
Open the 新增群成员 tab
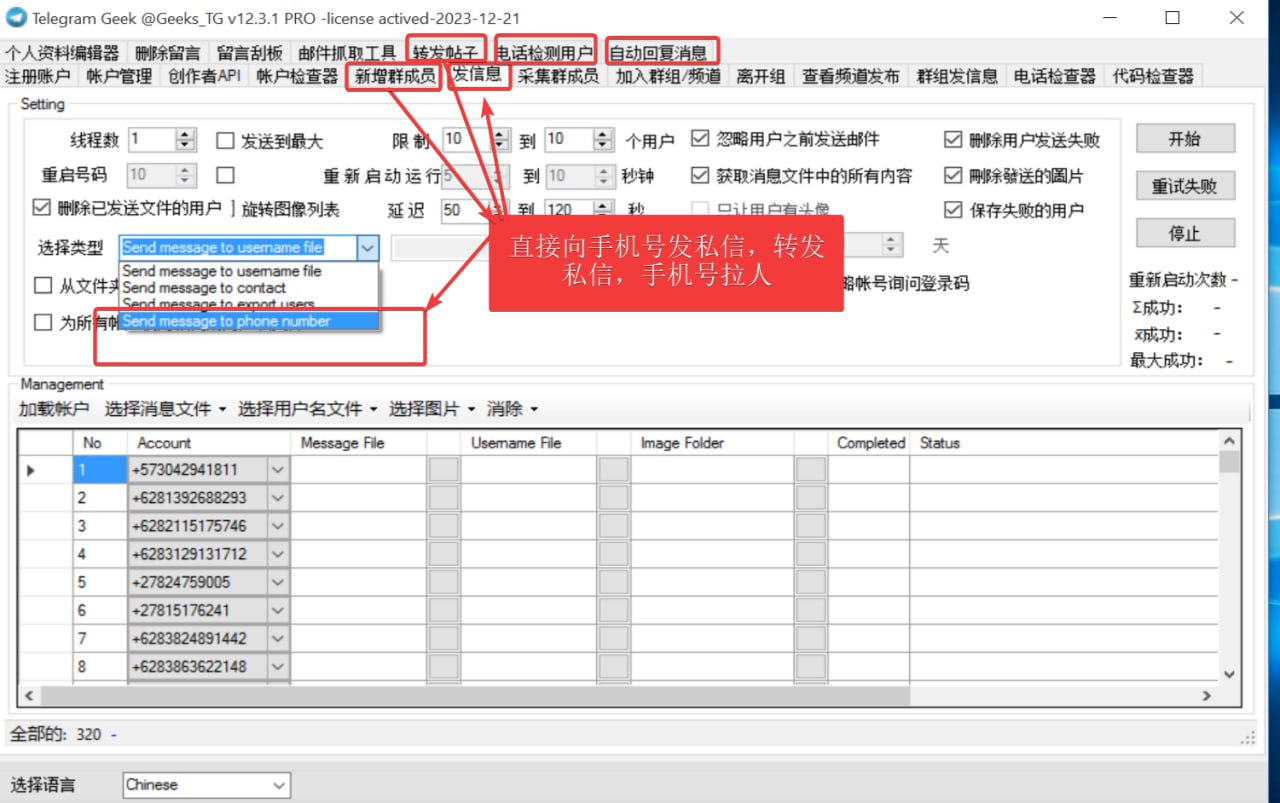[x=395, y=76]
